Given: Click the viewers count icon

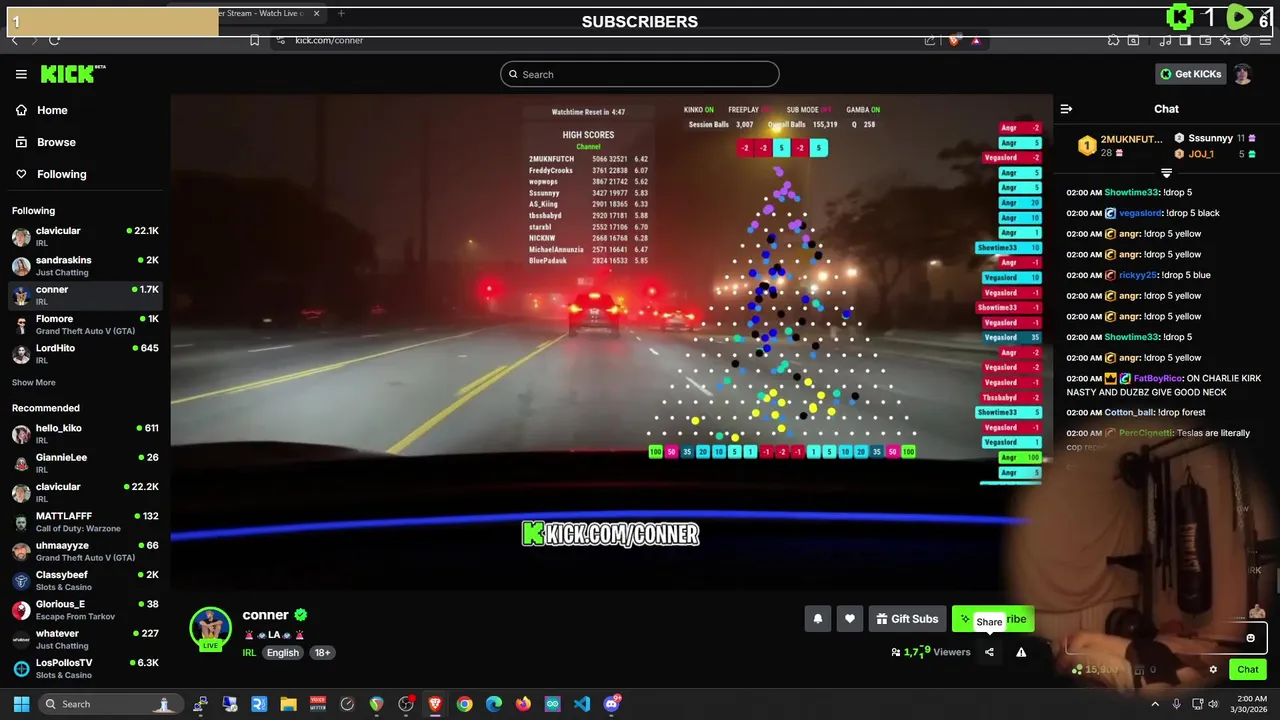Looking at the screenshot, I should point(896,652).
